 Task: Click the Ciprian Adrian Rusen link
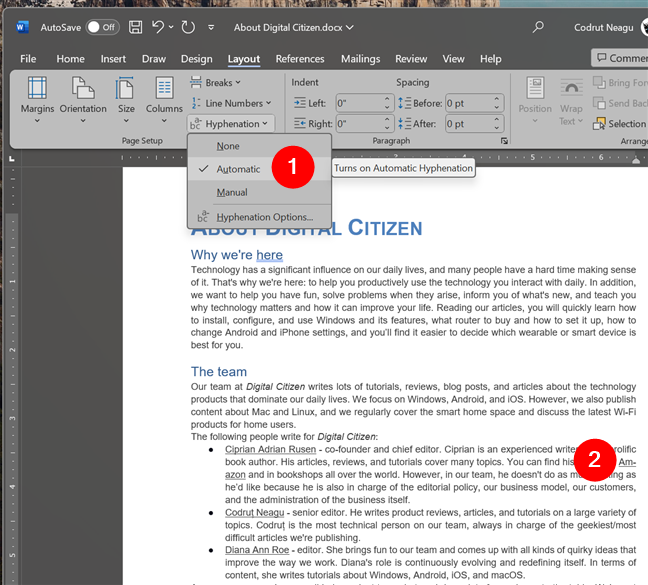coord(270,449)
